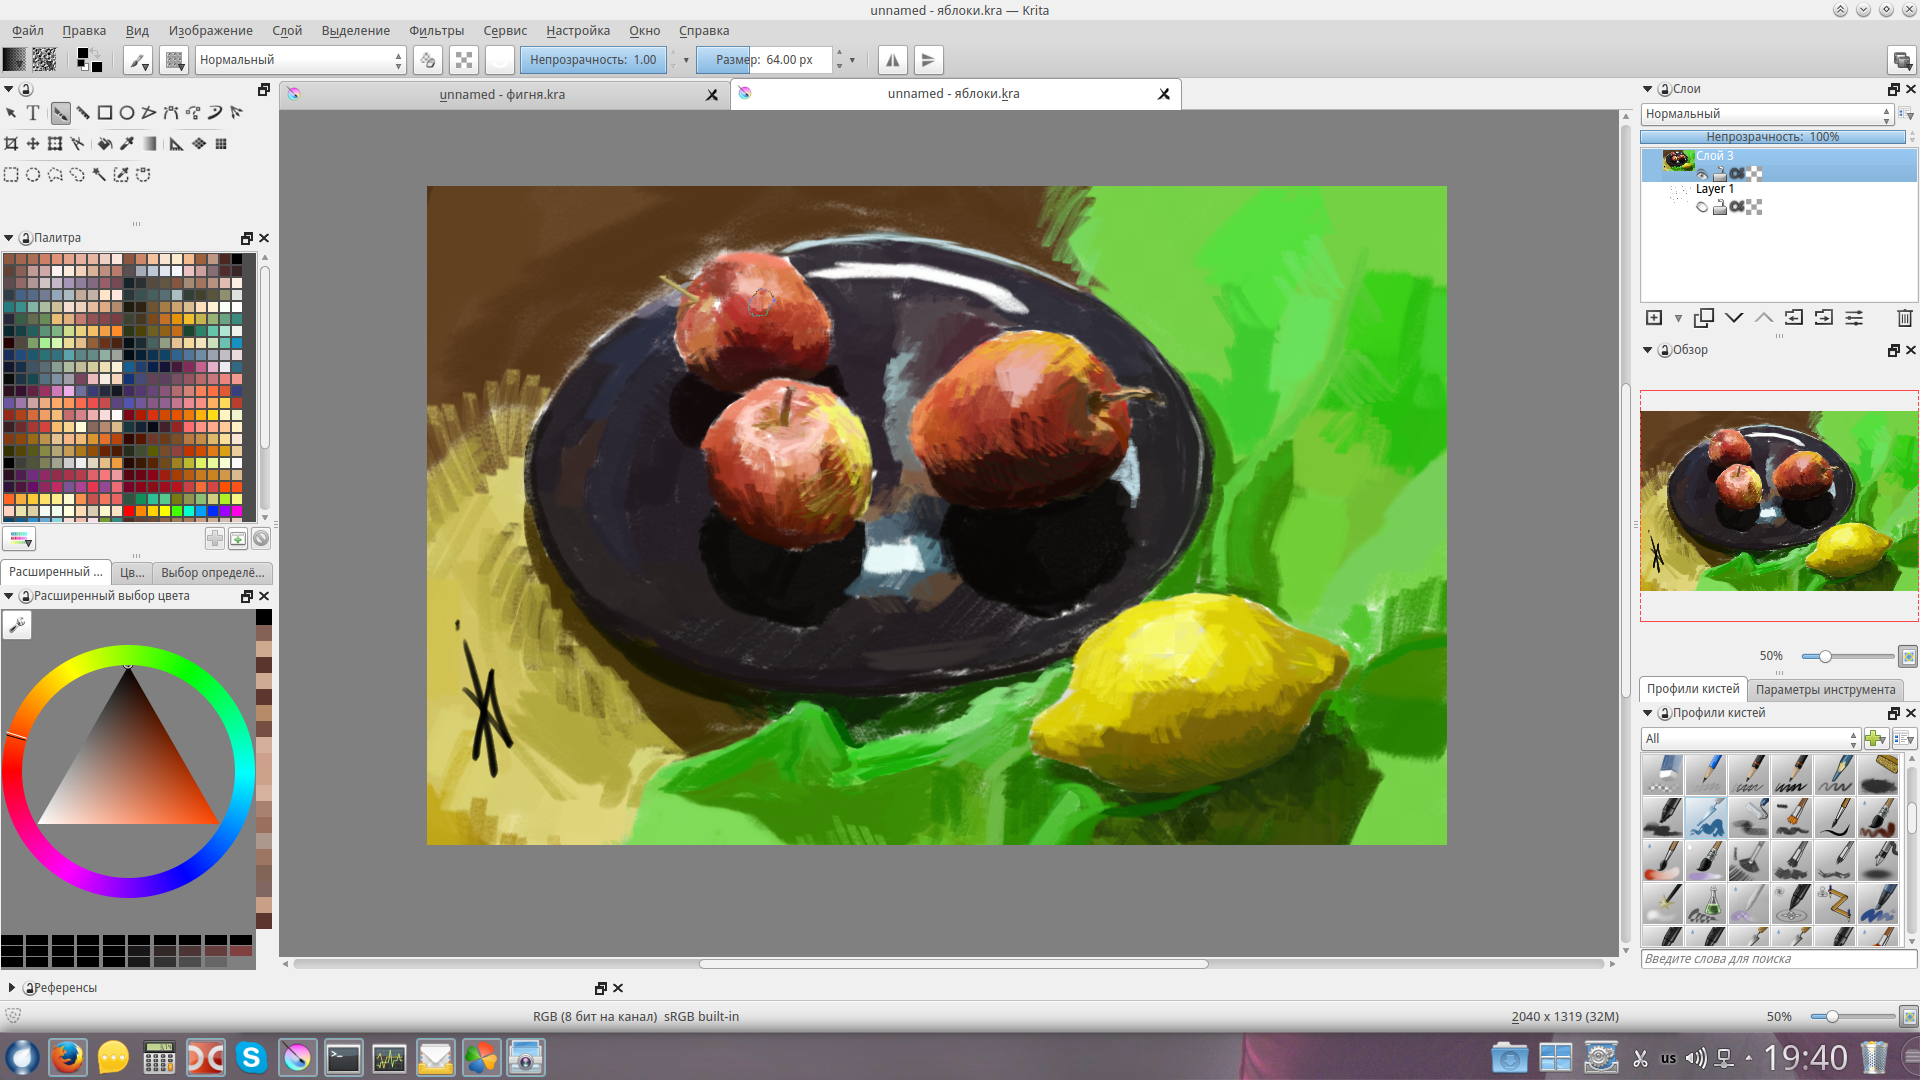Viewport: 1920px width, 1080px height.
Task: Lock the Слои docker with padlock icon
Action: point(1665,89)
